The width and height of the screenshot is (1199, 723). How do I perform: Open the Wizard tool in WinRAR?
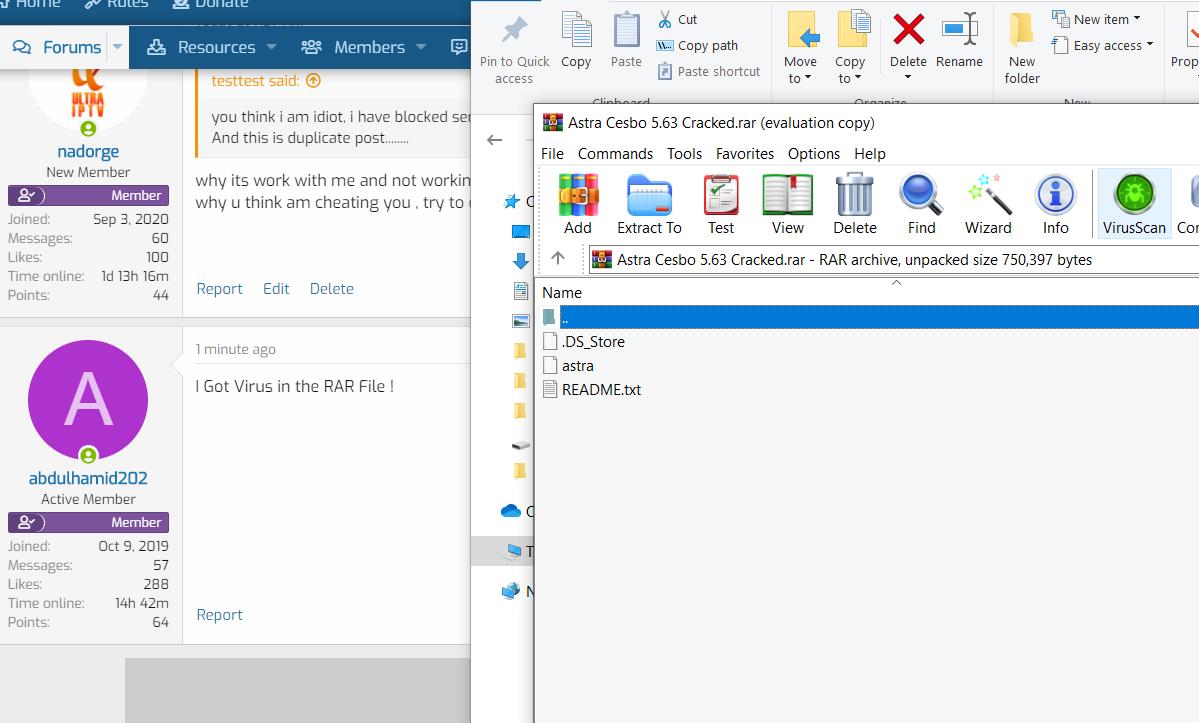(988, 204)
